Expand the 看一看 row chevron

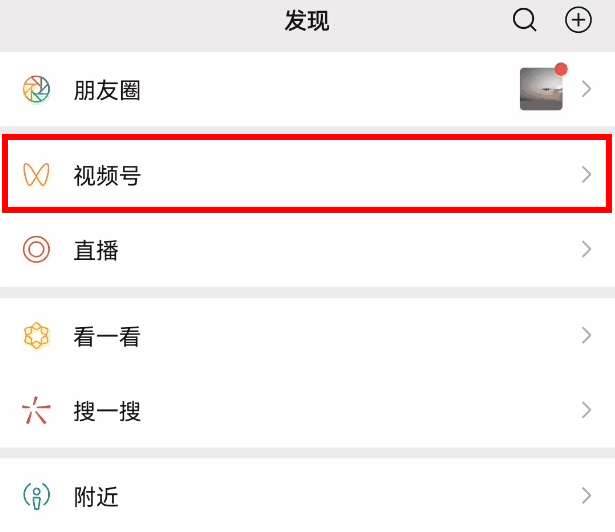click(587, 337)
